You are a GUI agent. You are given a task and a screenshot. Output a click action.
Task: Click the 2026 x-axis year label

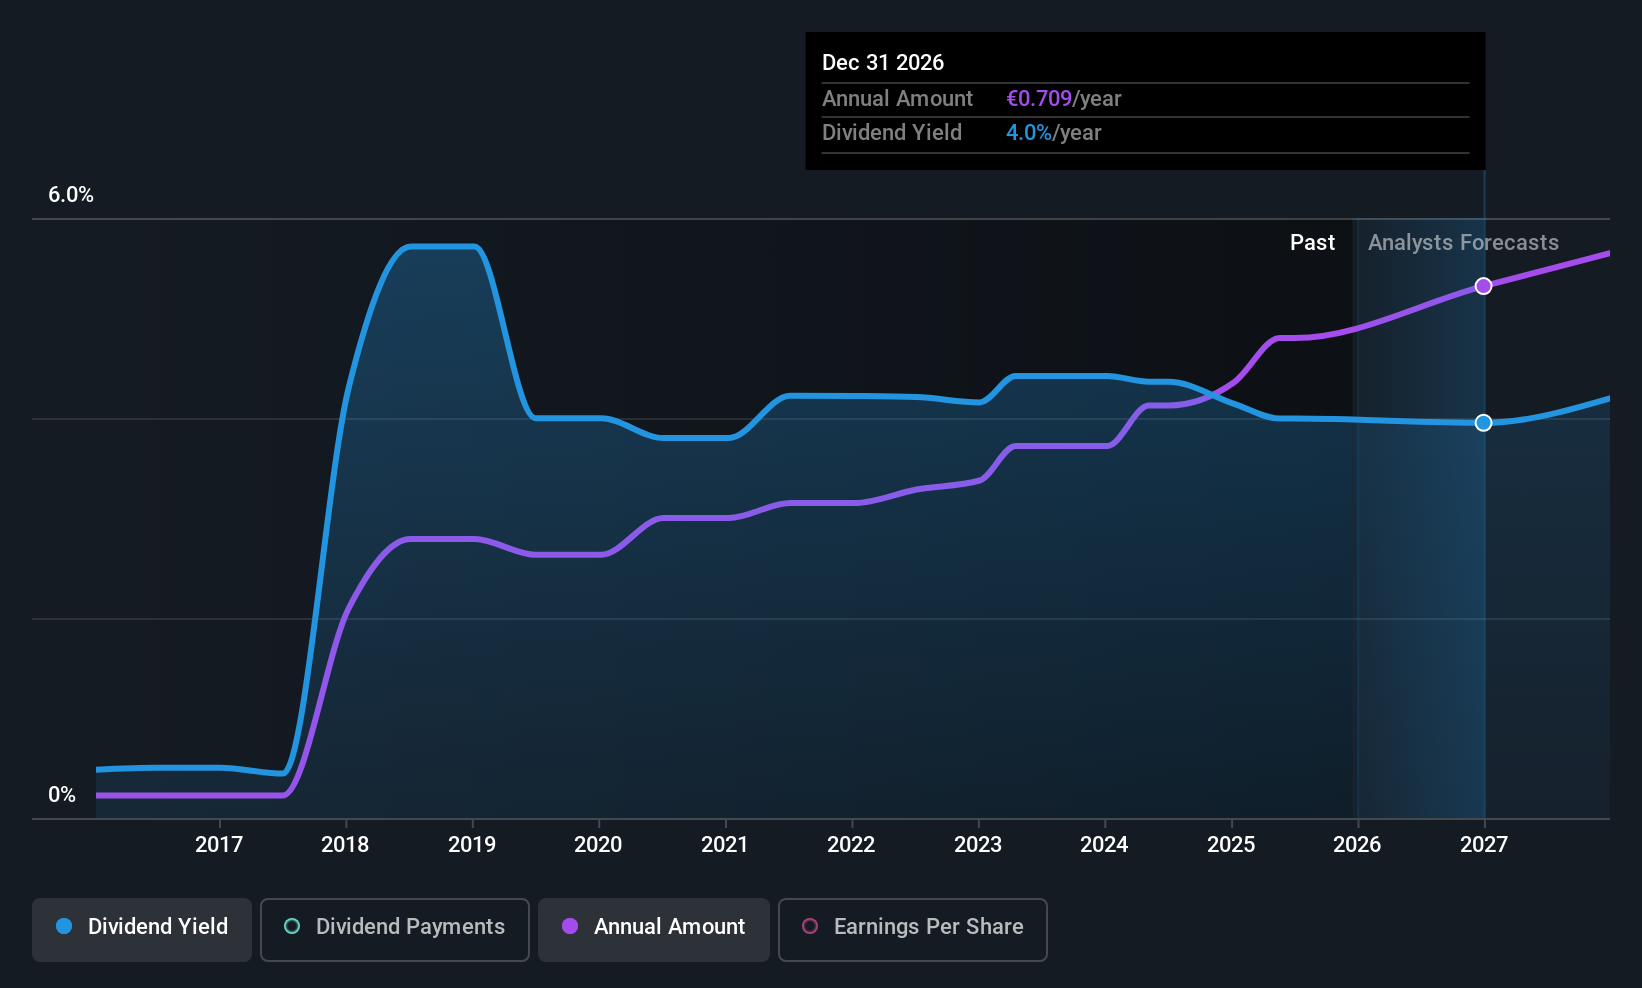click(x=1357, y=845)
